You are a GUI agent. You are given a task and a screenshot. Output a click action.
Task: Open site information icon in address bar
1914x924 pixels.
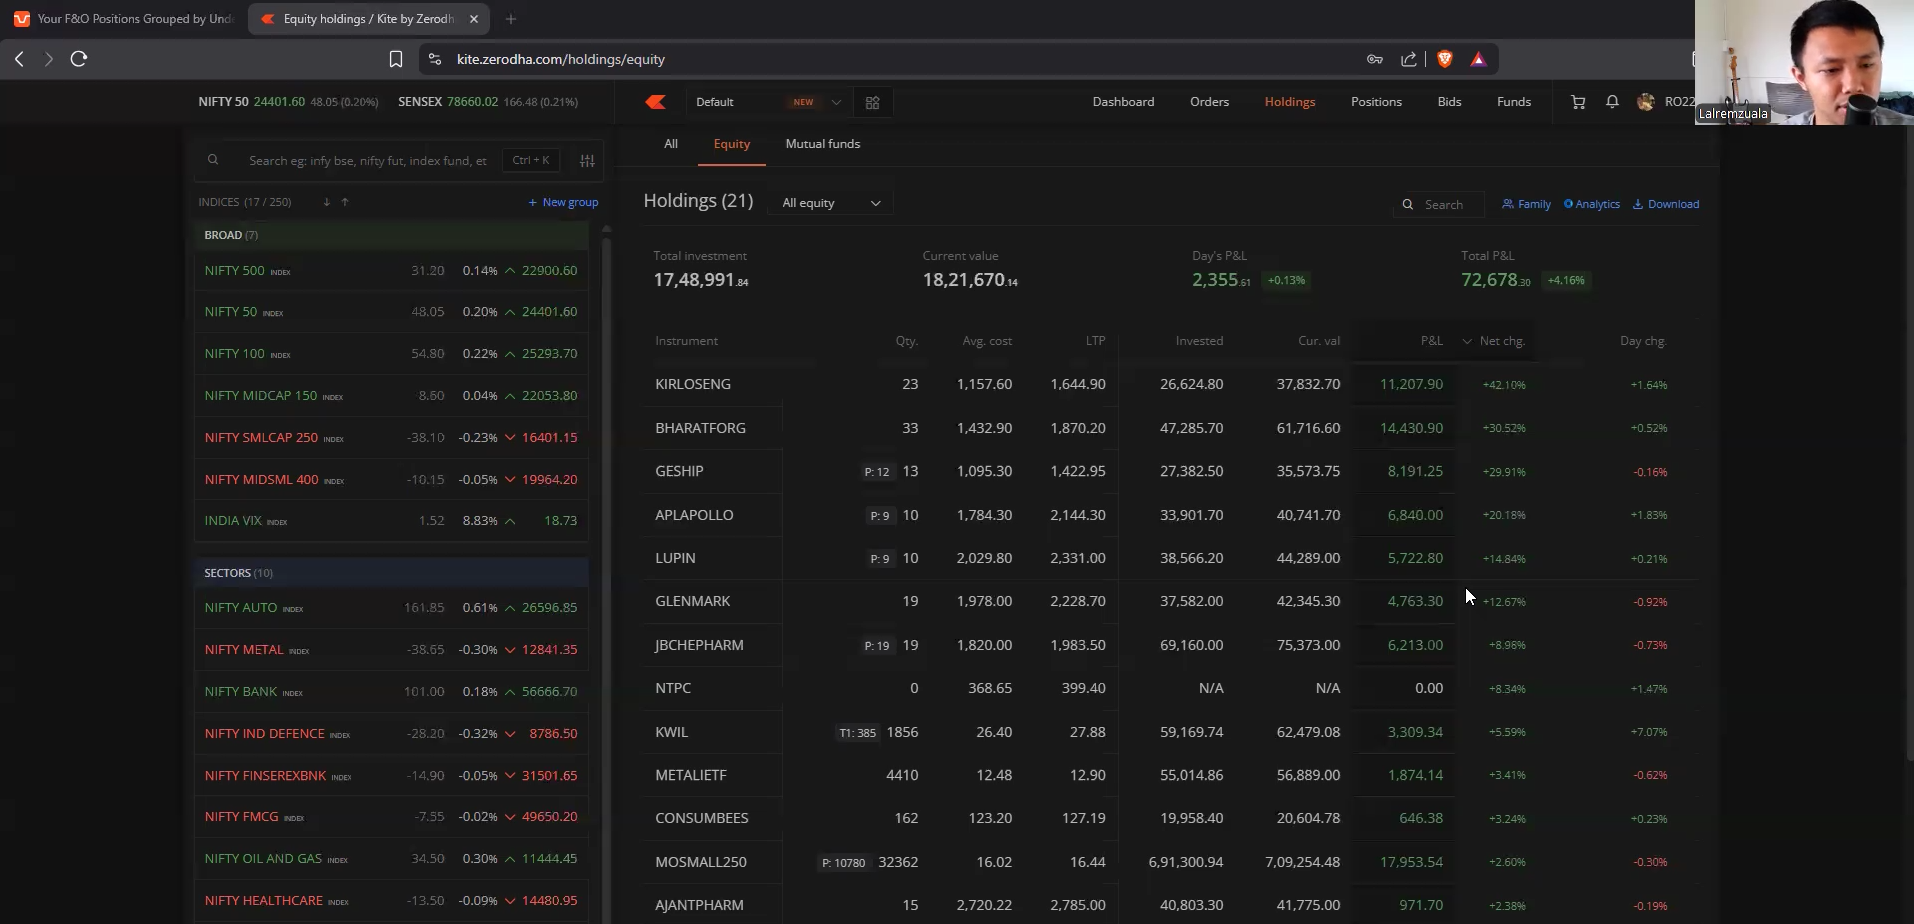[x=434, y=59]
